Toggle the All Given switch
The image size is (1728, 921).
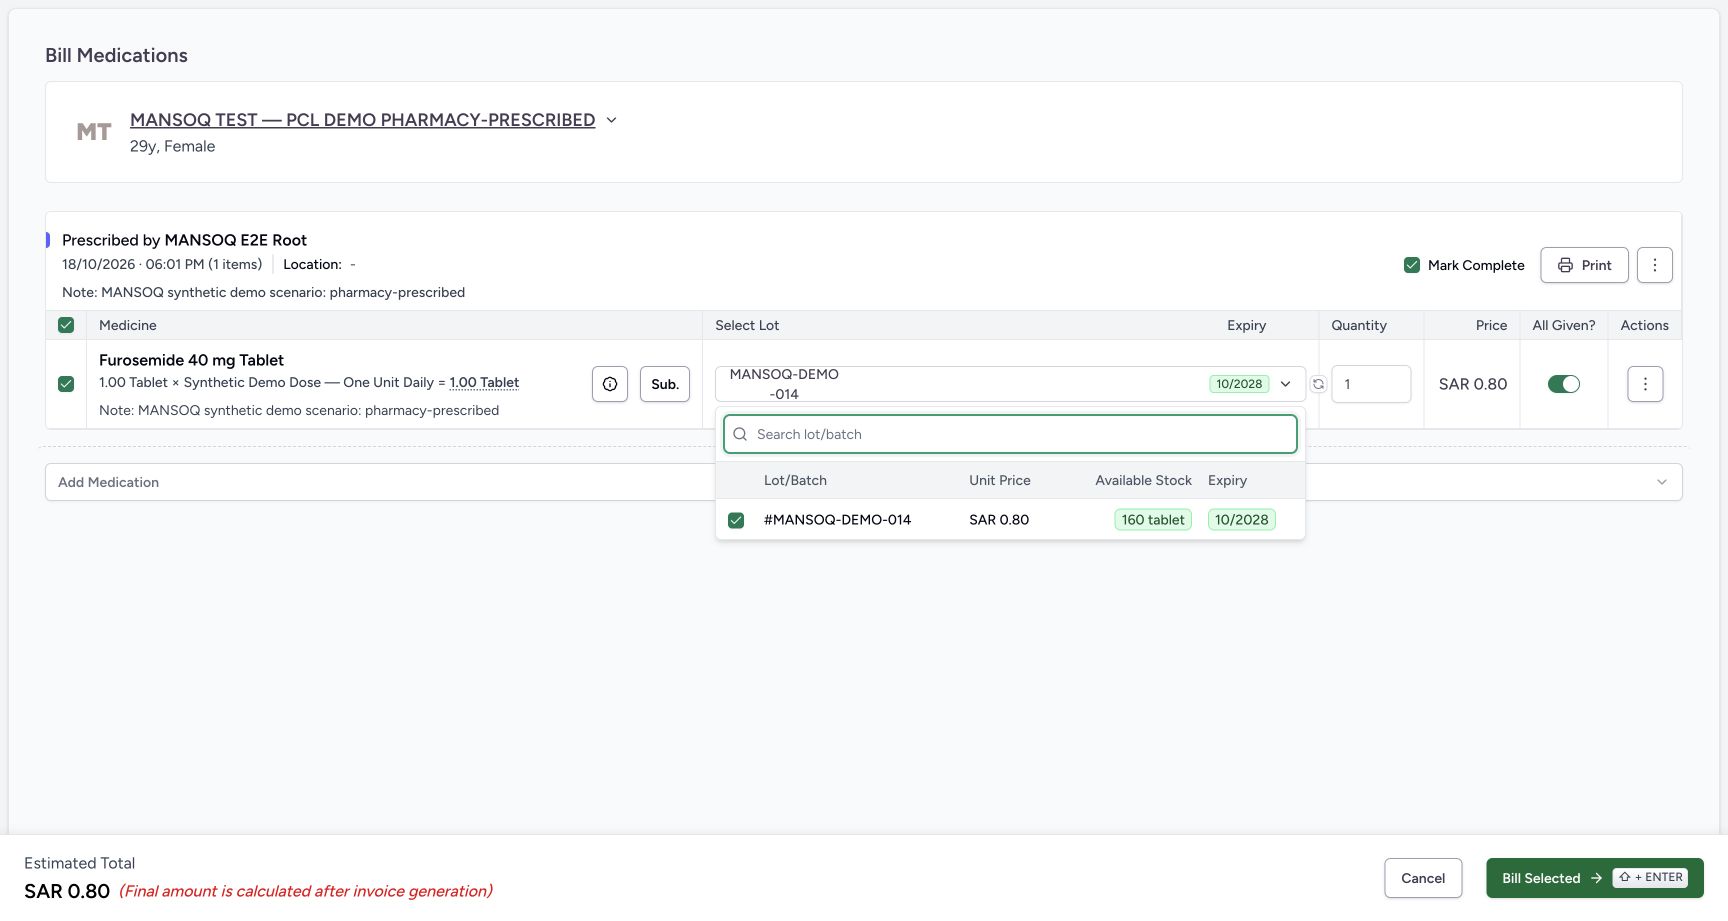tap(1564, 384)
